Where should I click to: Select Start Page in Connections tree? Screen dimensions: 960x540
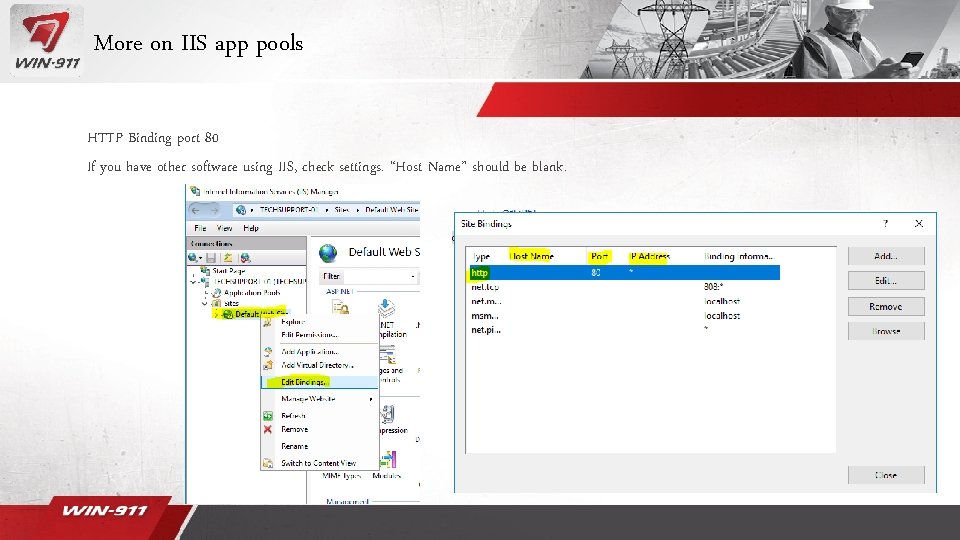coord(229,271)
